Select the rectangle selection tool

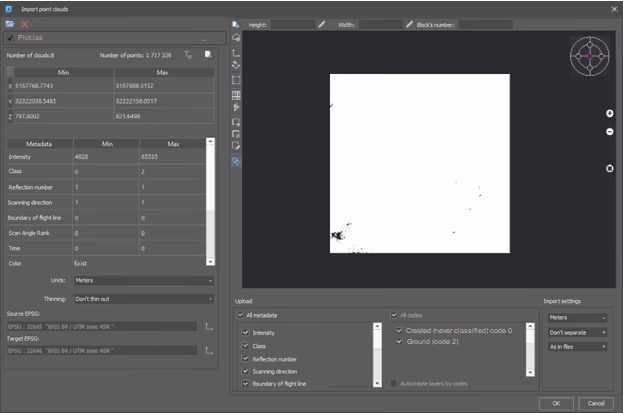236,80
